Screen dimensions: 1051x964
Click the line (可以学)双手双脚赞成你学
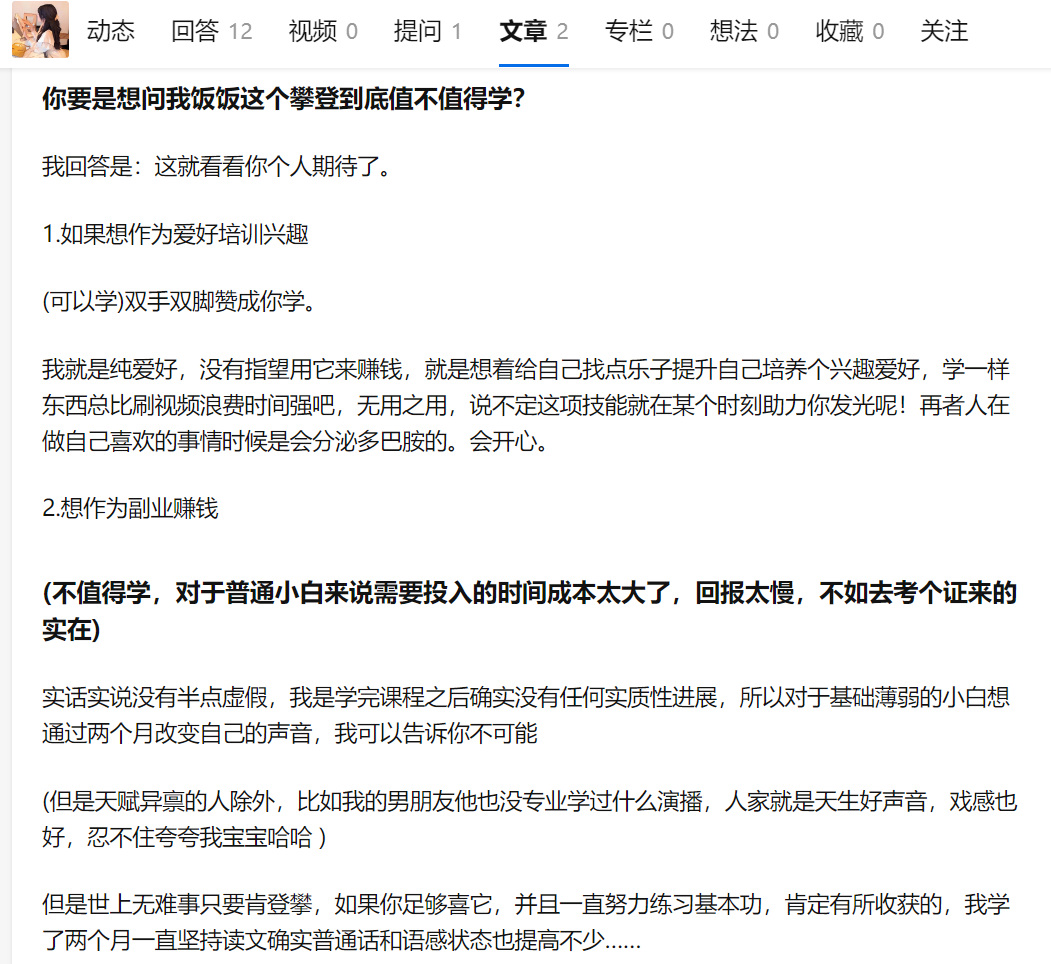(x=178, y=302)
